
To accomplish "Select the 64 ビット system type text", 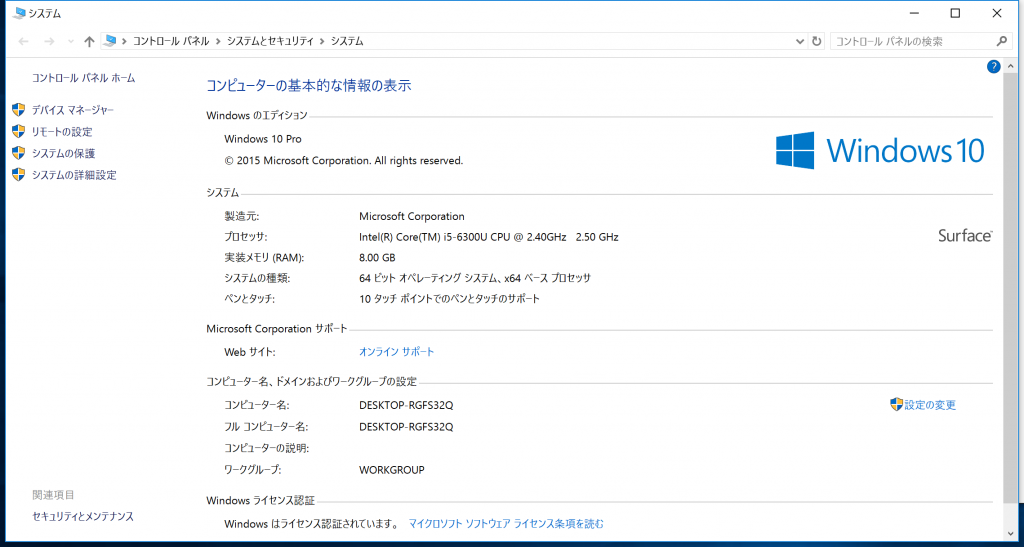I will 475,278.
